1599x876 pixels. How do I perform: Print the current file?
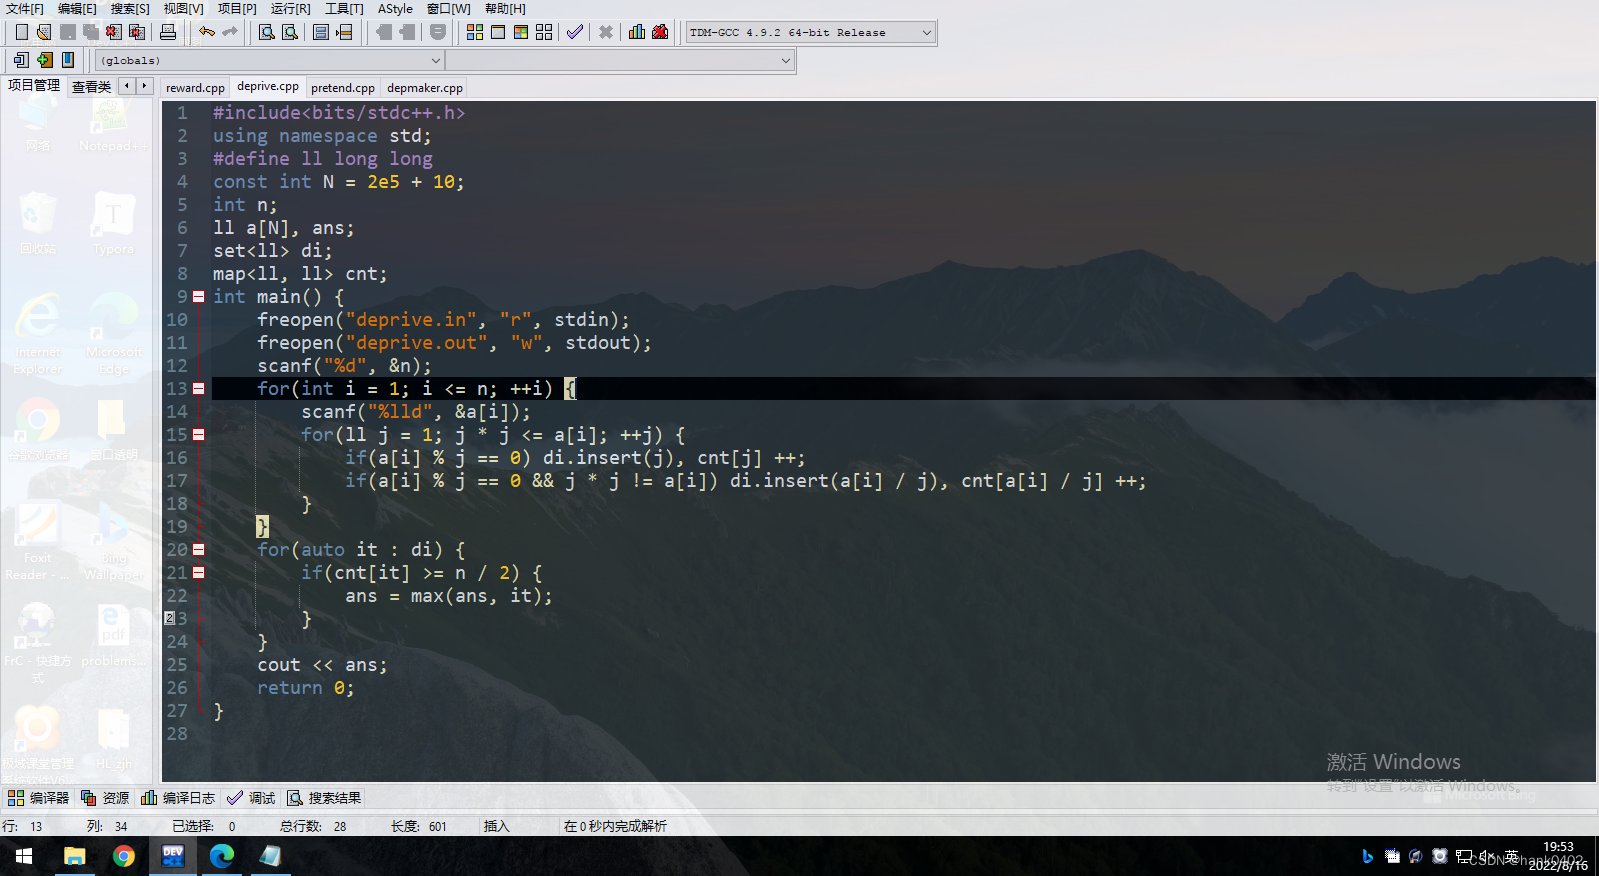[168, 32]
